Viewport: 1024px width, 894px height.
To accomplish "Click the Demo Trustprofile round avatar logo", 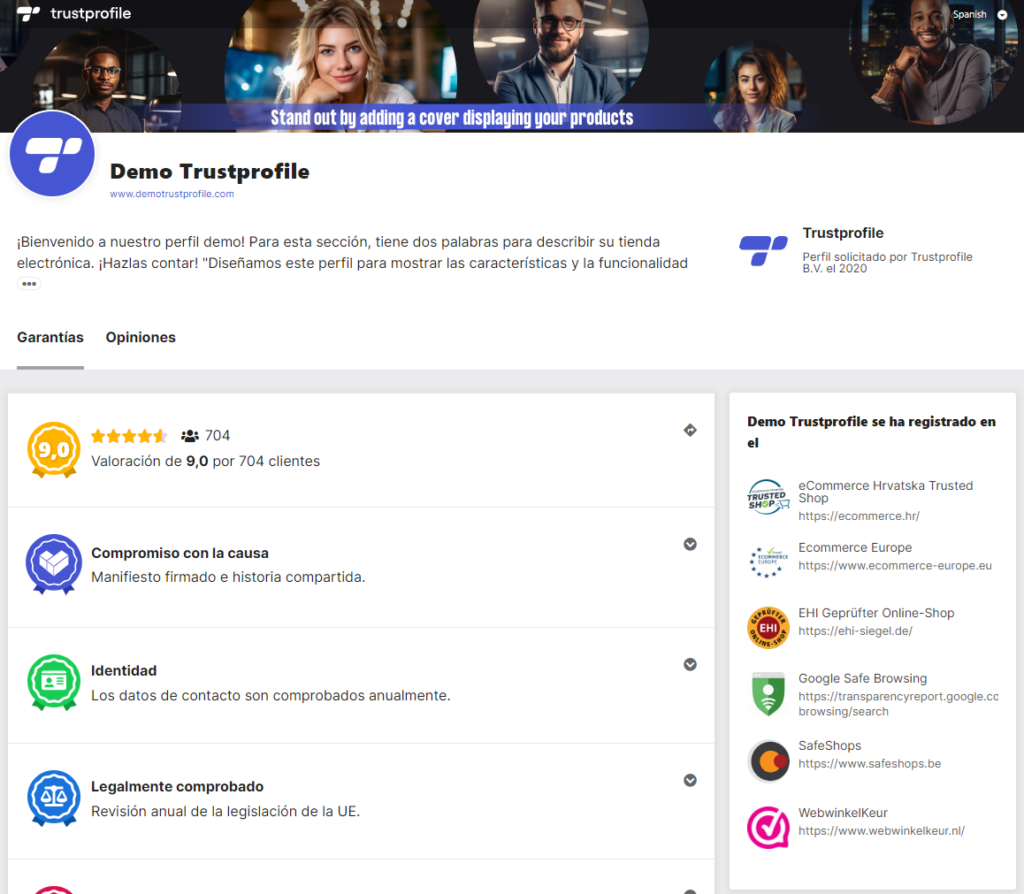I will pyautogui.click(x=52, y=154).
